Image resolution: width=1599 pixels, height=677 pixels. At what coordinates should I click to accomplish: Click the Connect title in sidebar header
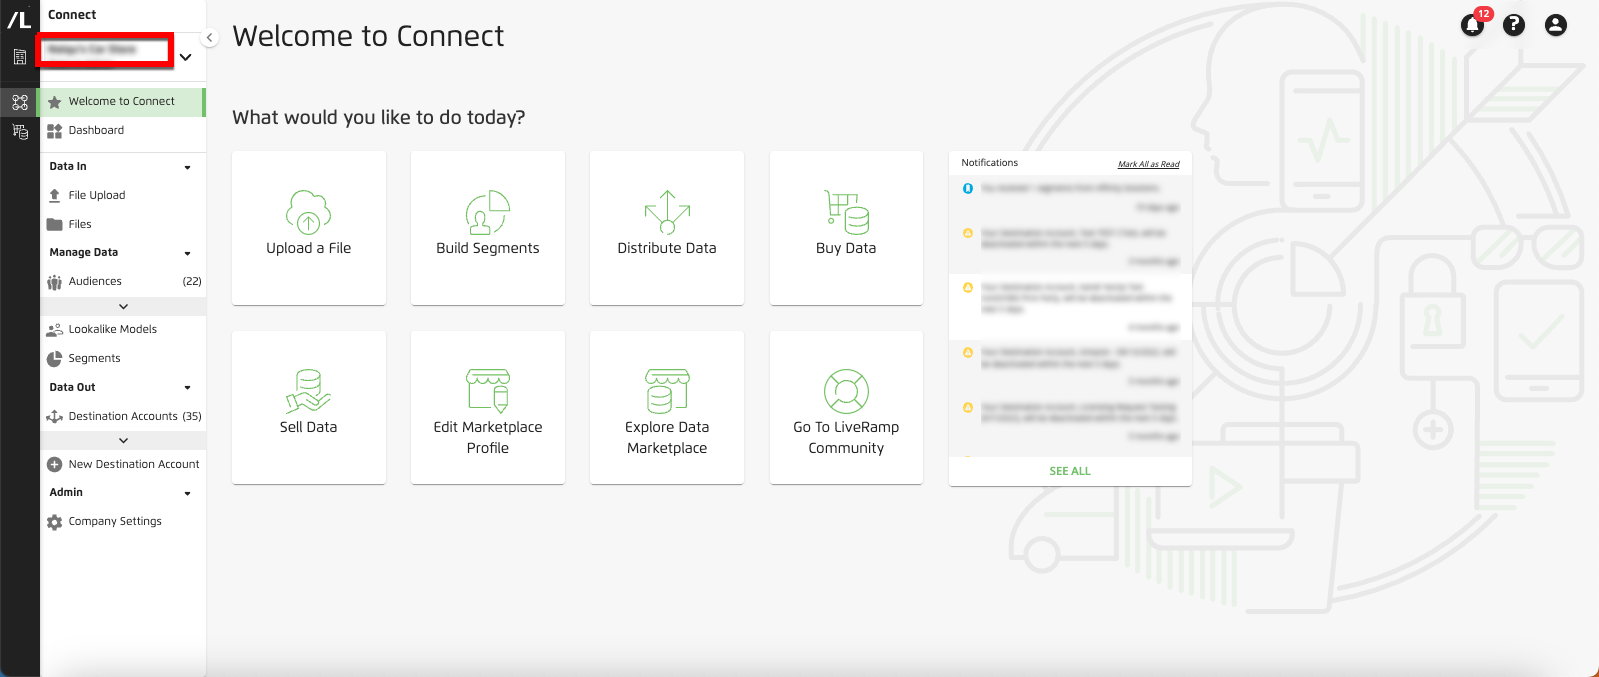click(72, 15)
